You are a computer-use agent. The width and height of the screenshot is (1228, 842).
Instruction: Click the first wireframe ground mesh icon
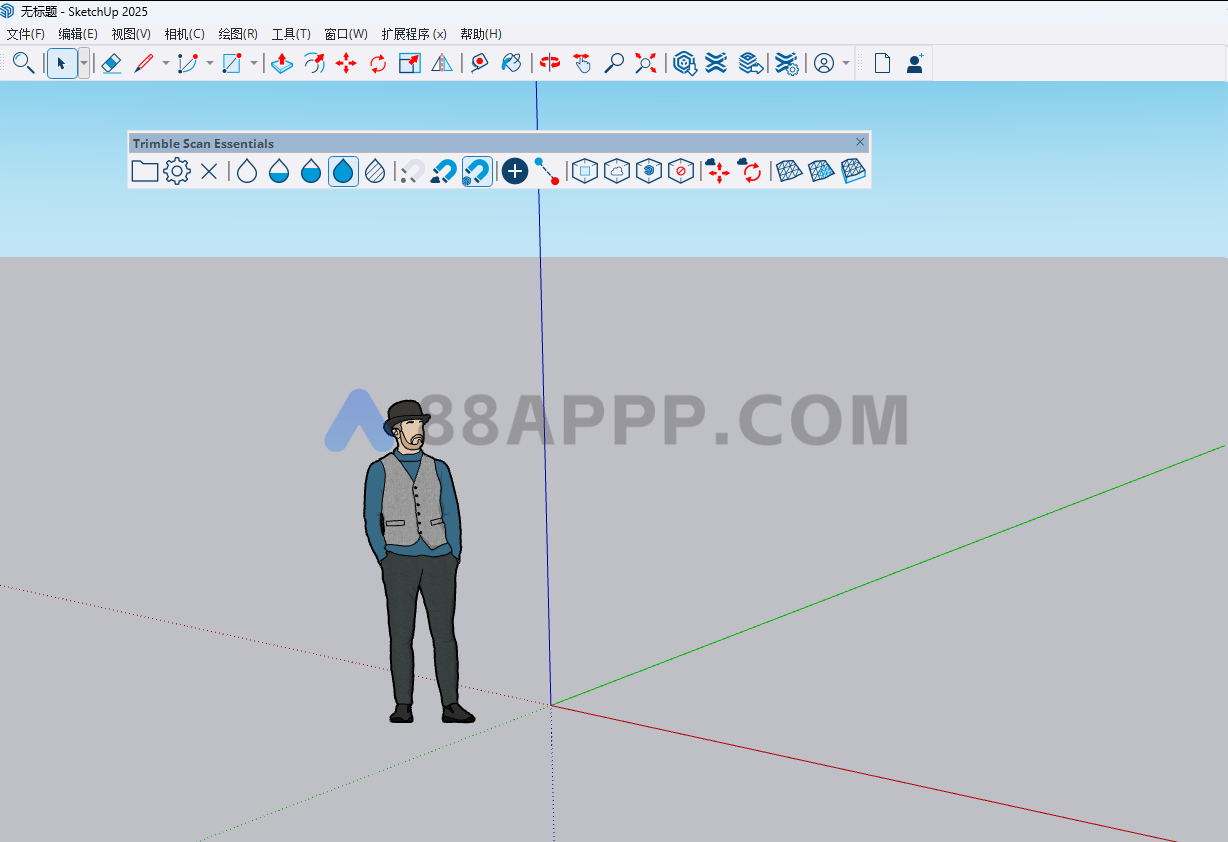(790, 171)
